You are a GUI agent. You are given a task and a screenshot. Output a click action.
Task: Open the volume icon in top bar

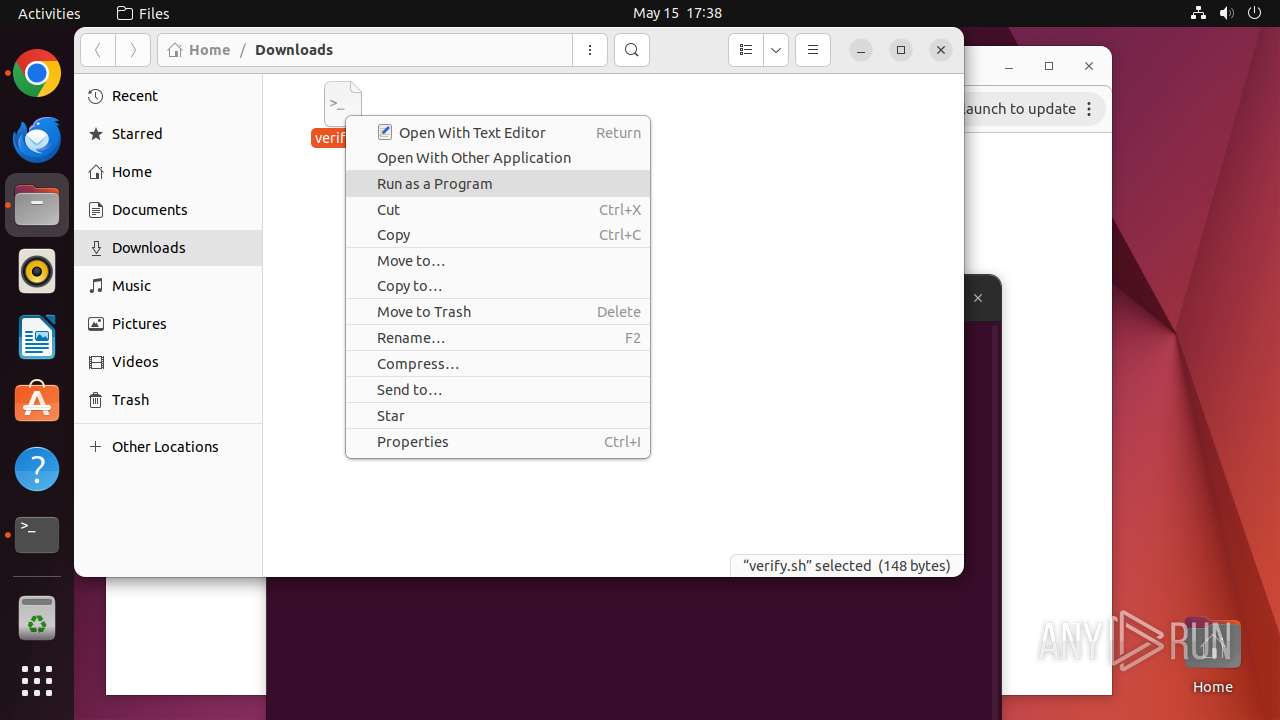coord(1227,13)
